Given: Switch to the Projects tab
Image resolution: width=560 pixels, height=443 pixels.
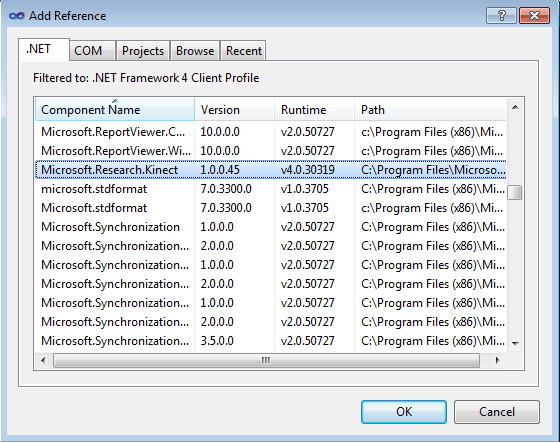Looking at the screenshot, I should click(143, 51).
